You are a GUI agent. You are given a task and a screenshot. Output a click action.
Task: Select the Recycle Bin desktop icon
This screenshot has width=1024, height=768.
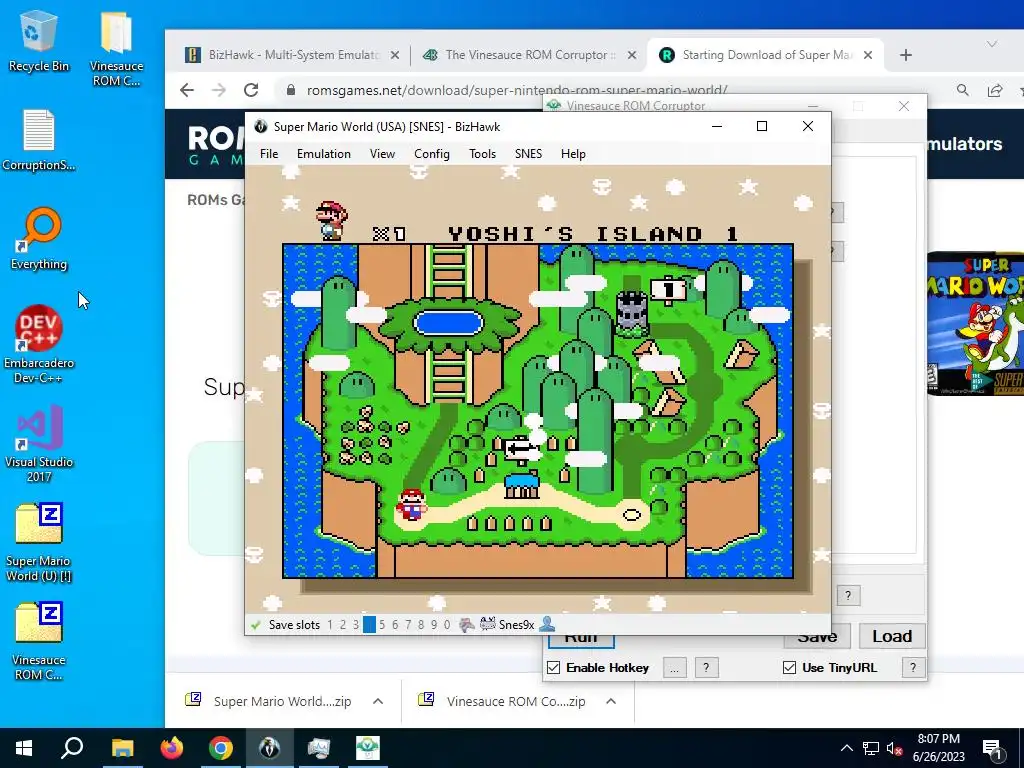tap(39, 41)
